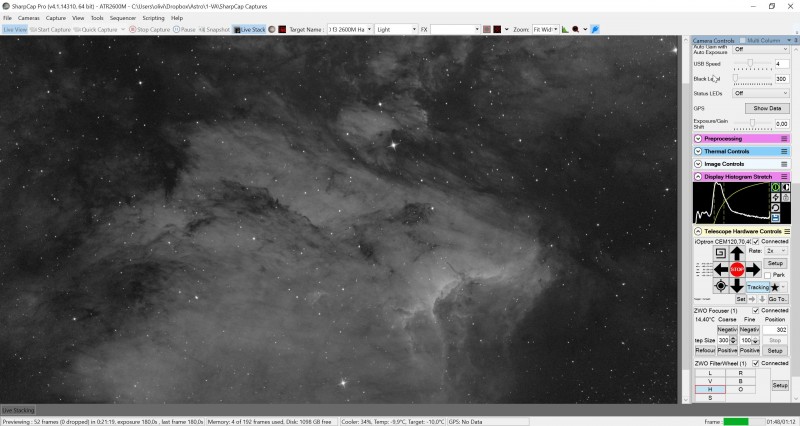The image size is (800, 426).
Task: Click the half-black contrast icon beside histogram
Action: pyautogui.click(x=786, y=187)
